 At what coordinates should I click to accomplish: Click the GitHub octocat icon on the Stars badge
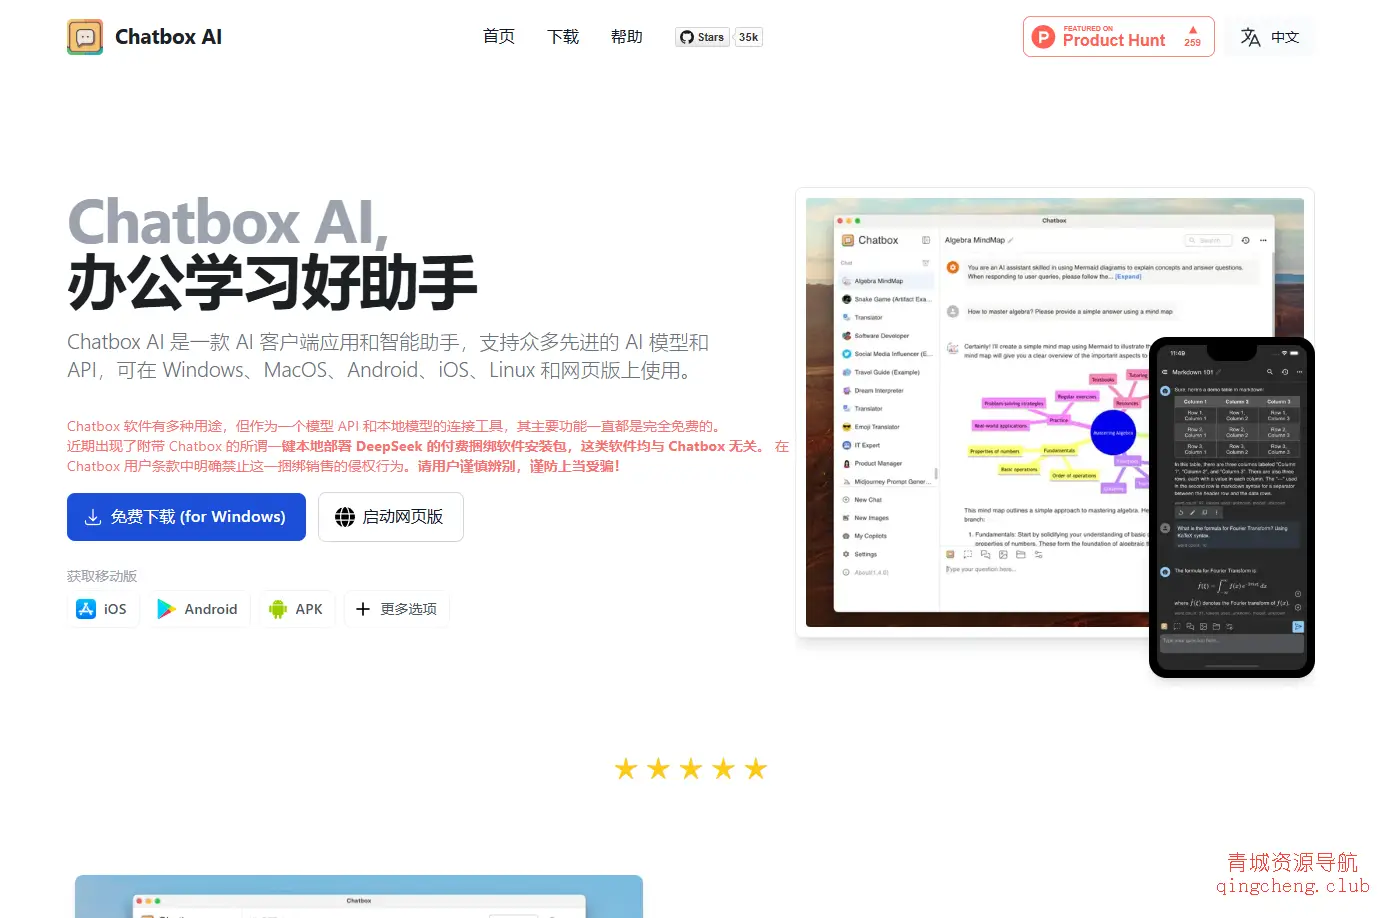(687, 37)
